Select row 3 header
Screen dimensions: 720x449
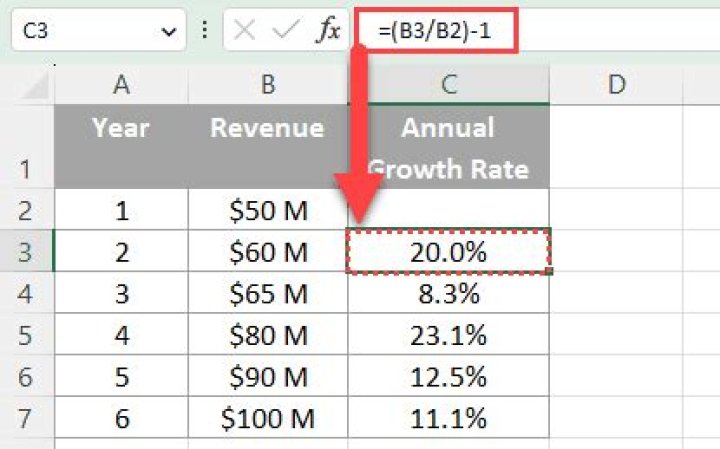click(x=26, y=252)
